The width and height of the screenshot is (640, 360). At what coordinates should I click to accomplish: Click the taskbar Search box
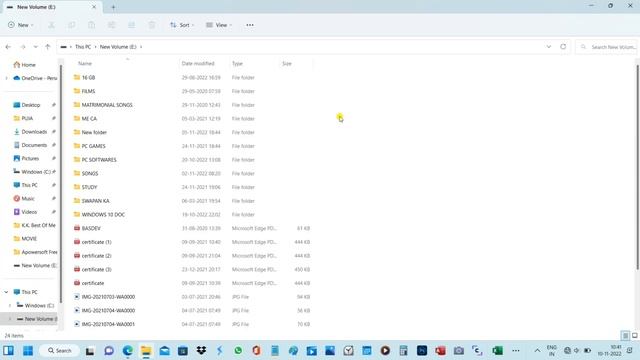tap(60, 351)
